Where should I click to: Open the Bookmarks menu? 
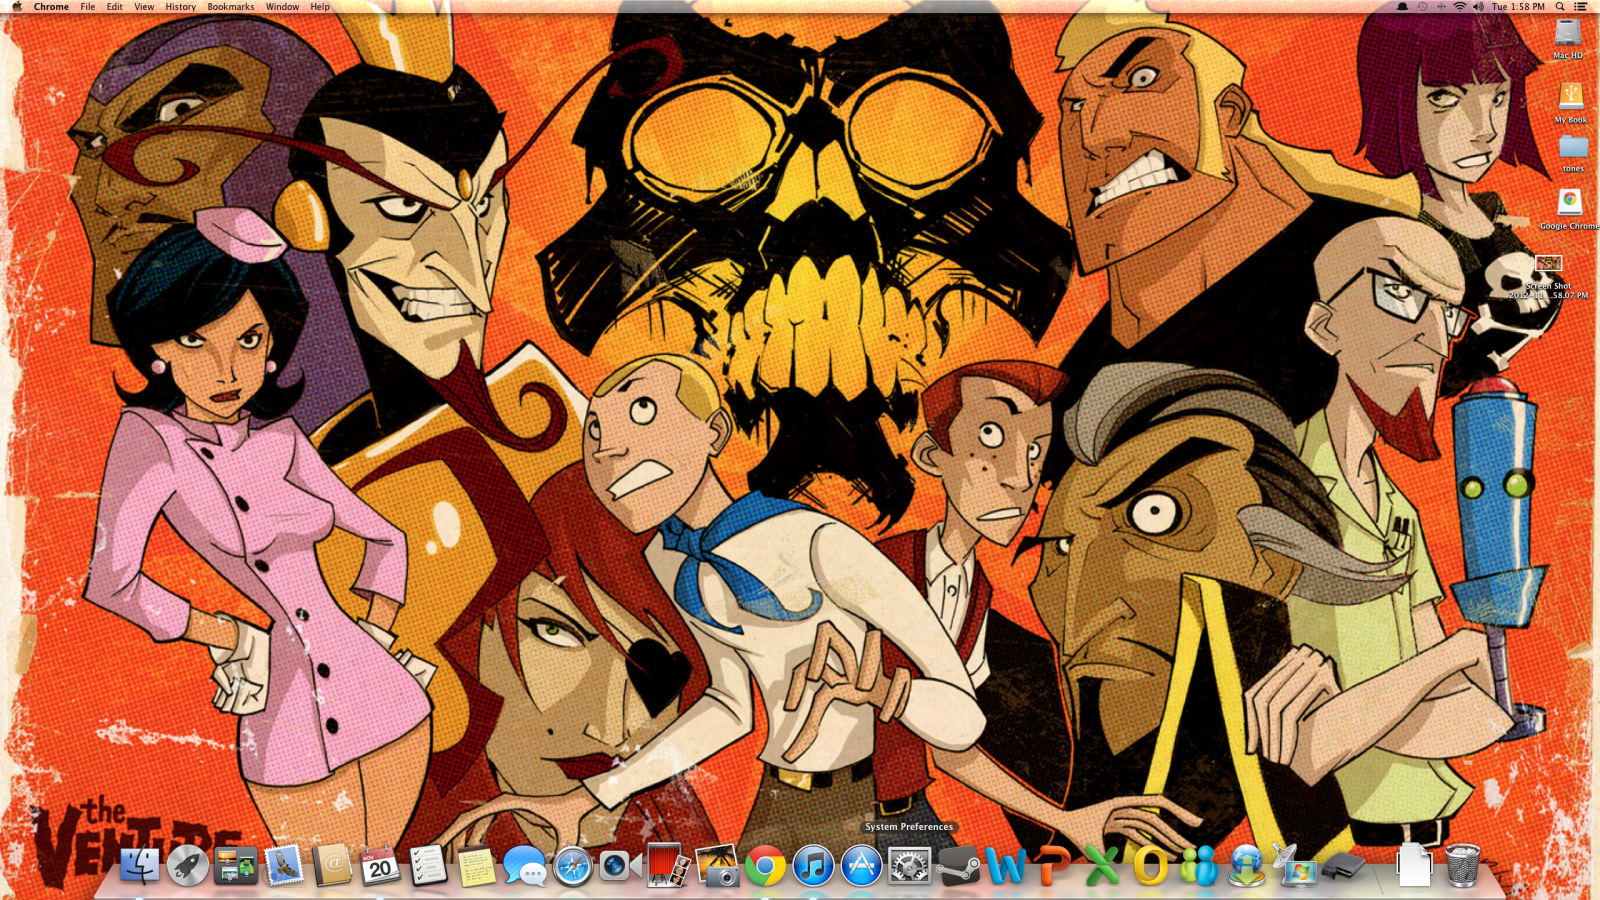[231, 6]
